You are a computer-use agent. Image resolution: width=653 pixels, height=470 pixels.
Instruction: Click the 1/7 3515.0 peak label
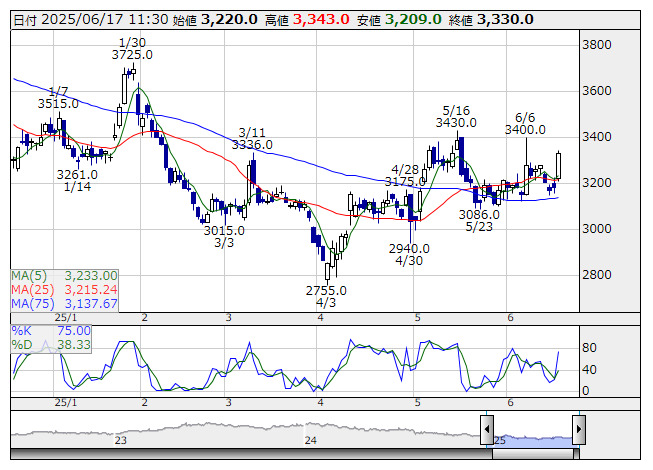click(58, 98)
